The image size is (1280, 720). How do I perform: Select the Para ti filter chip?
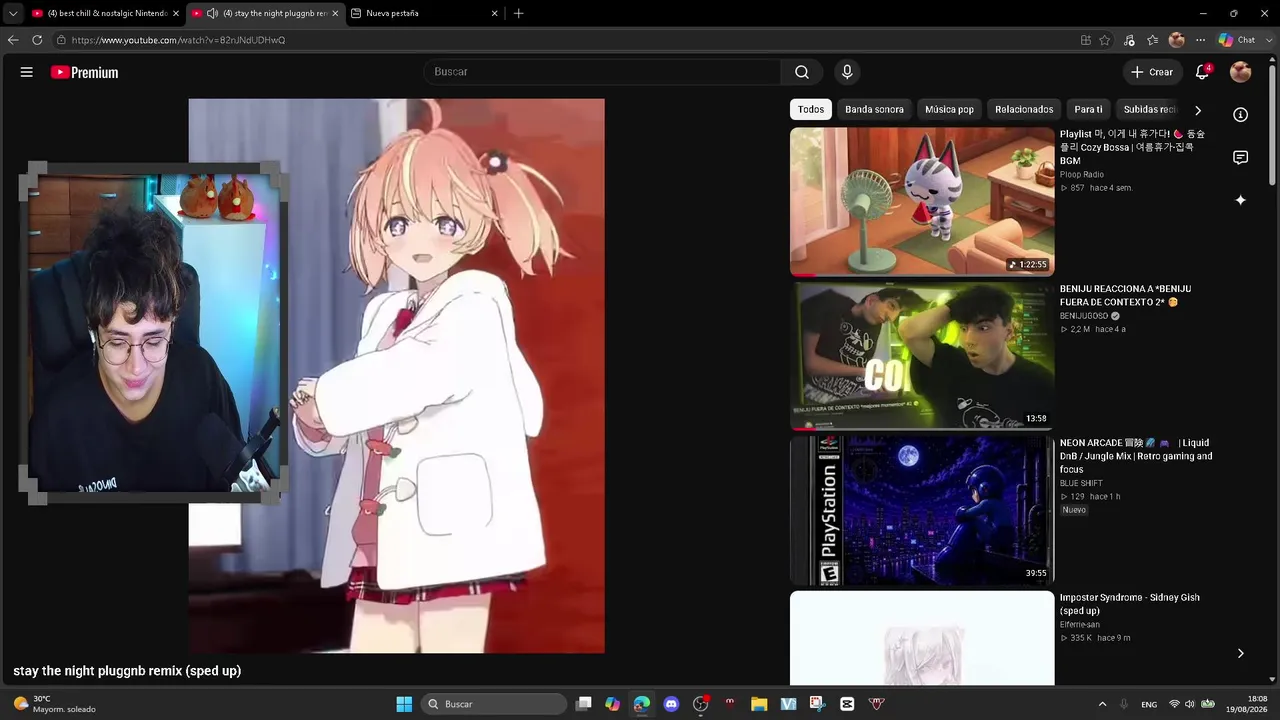1088,109
